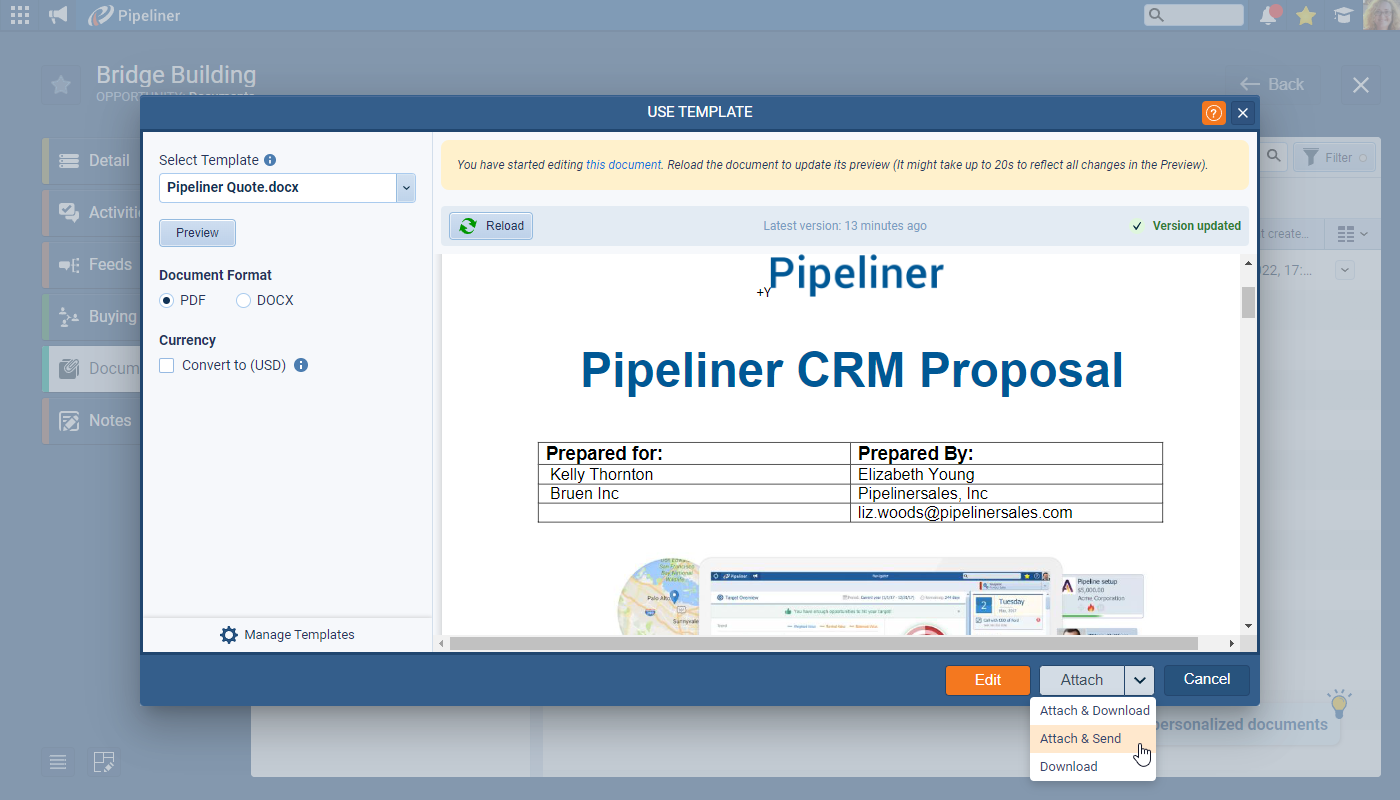Choose Attach & Send from the menu
1400x800 pixels.
coord(1081,739)
